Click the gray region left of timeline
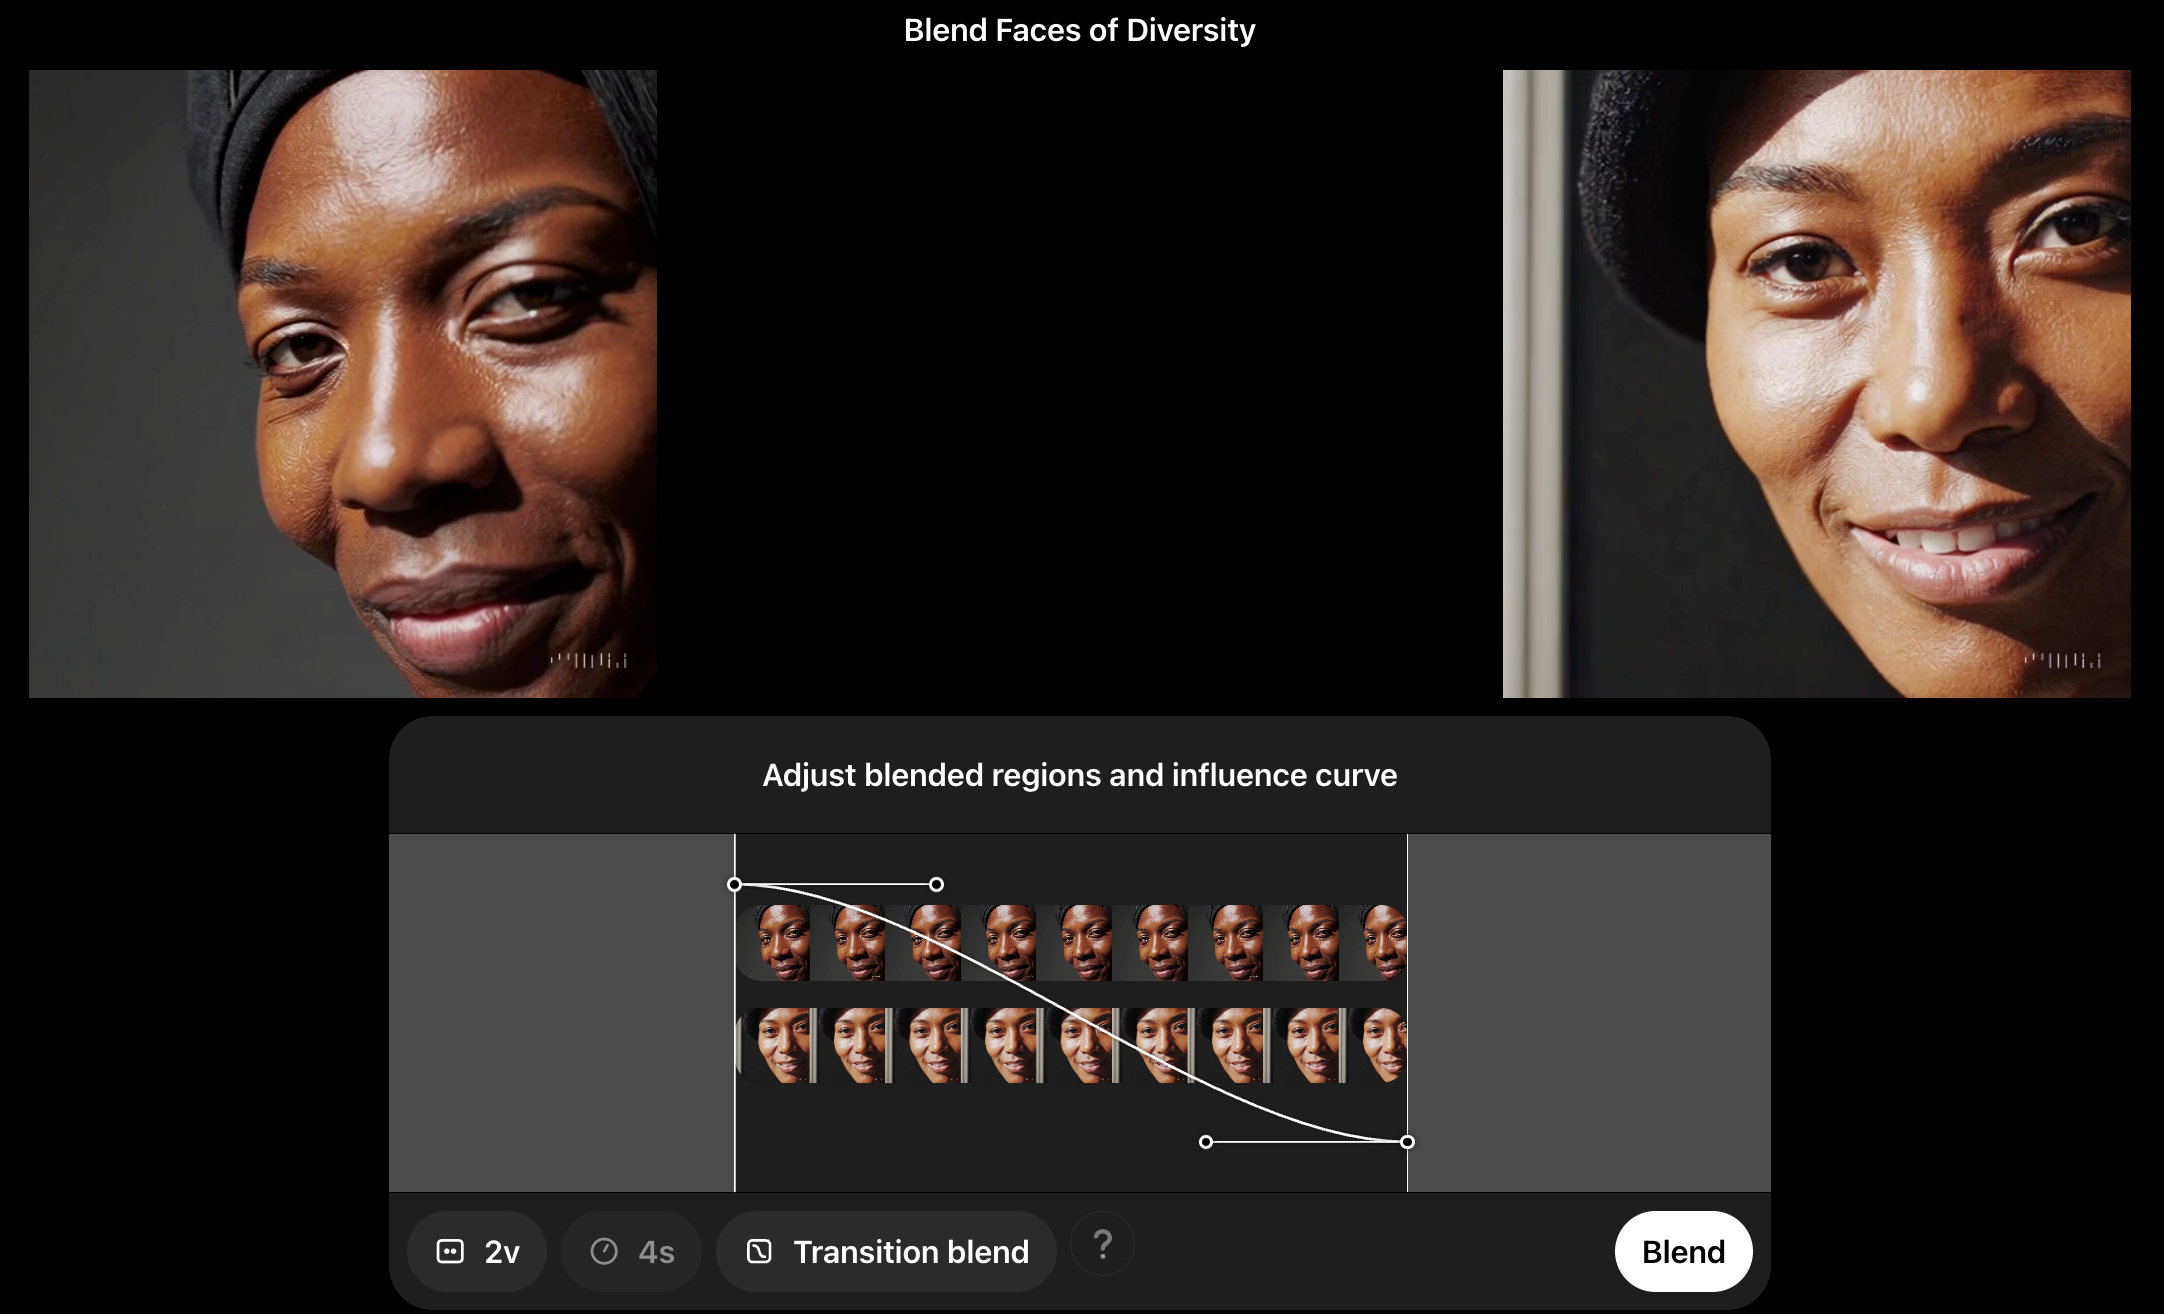 (560, 1010)
